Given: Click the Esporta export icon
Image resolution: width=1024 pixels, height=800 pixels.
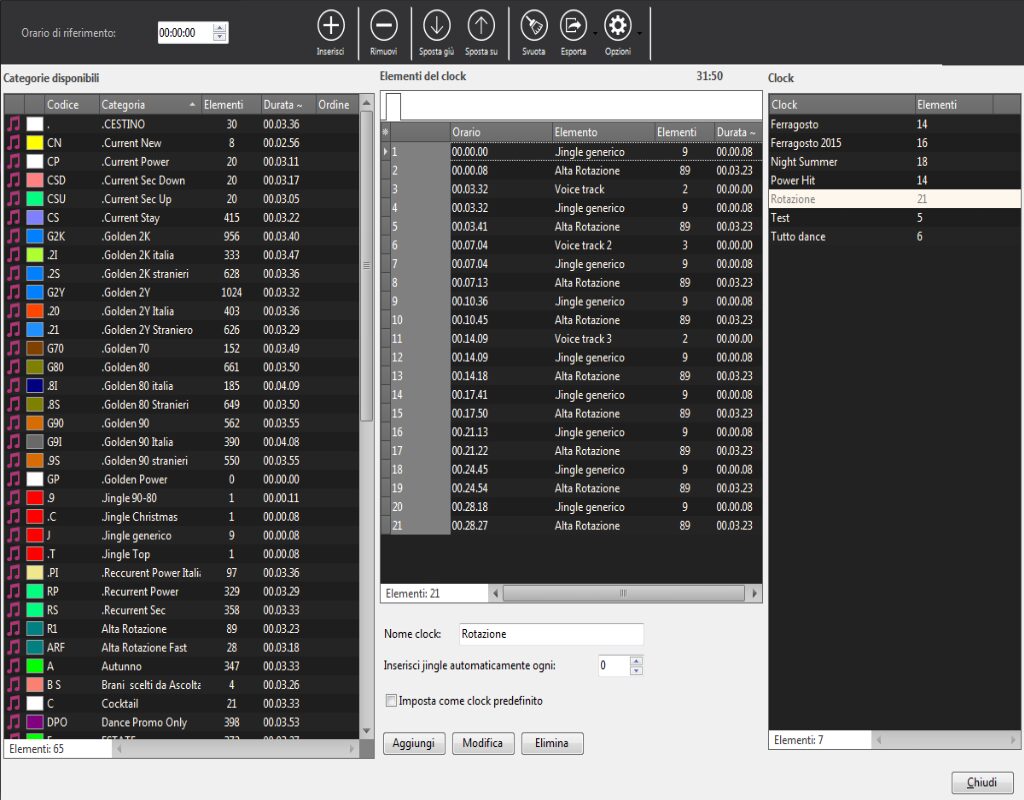Looking at the screenshot, I should tap(573, 25).
